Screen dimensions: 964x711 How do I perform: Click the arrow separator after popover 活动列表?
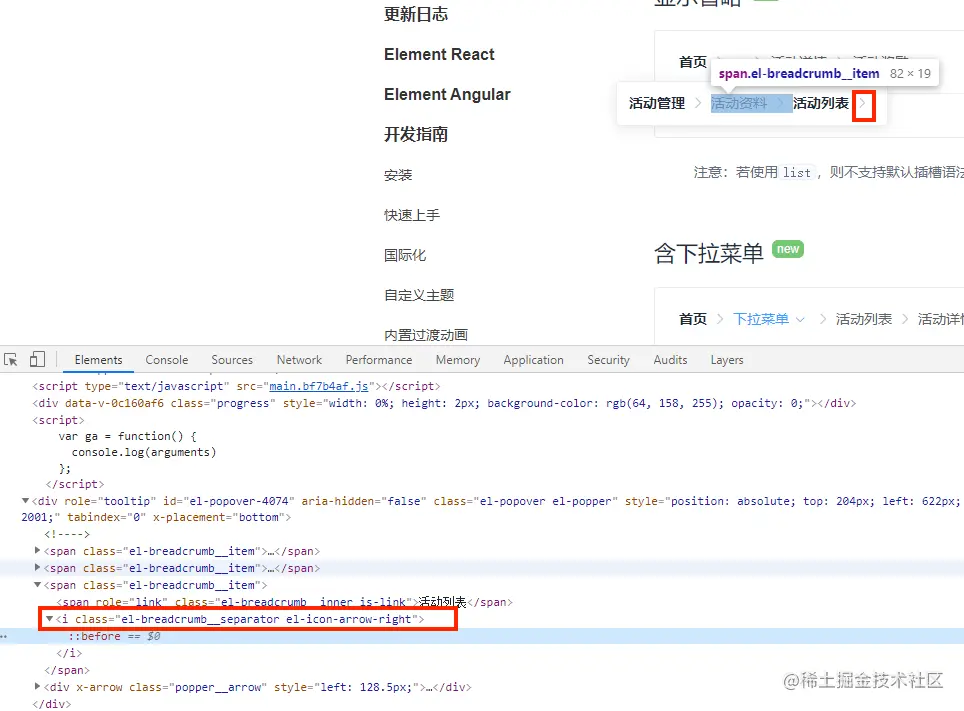point(863,104)
